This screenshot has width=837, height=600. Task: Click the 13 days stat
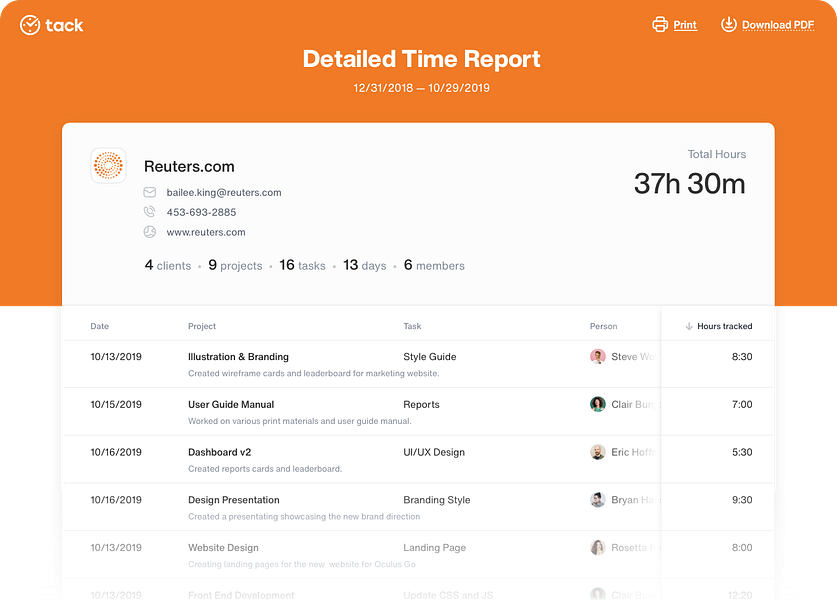pos(365,265)
